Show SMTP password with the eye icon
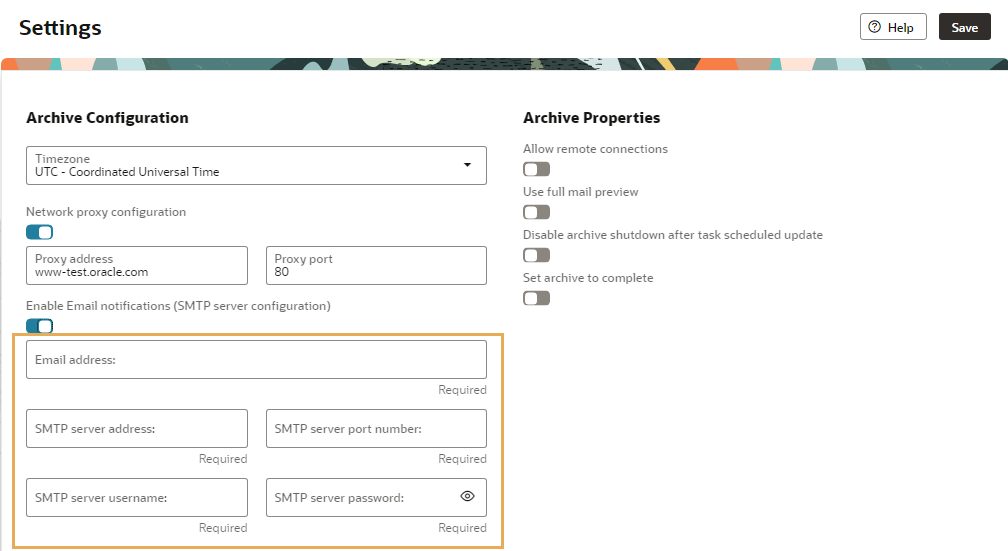The width and height of the screenshot is (1008, 551). coord(467,496)
